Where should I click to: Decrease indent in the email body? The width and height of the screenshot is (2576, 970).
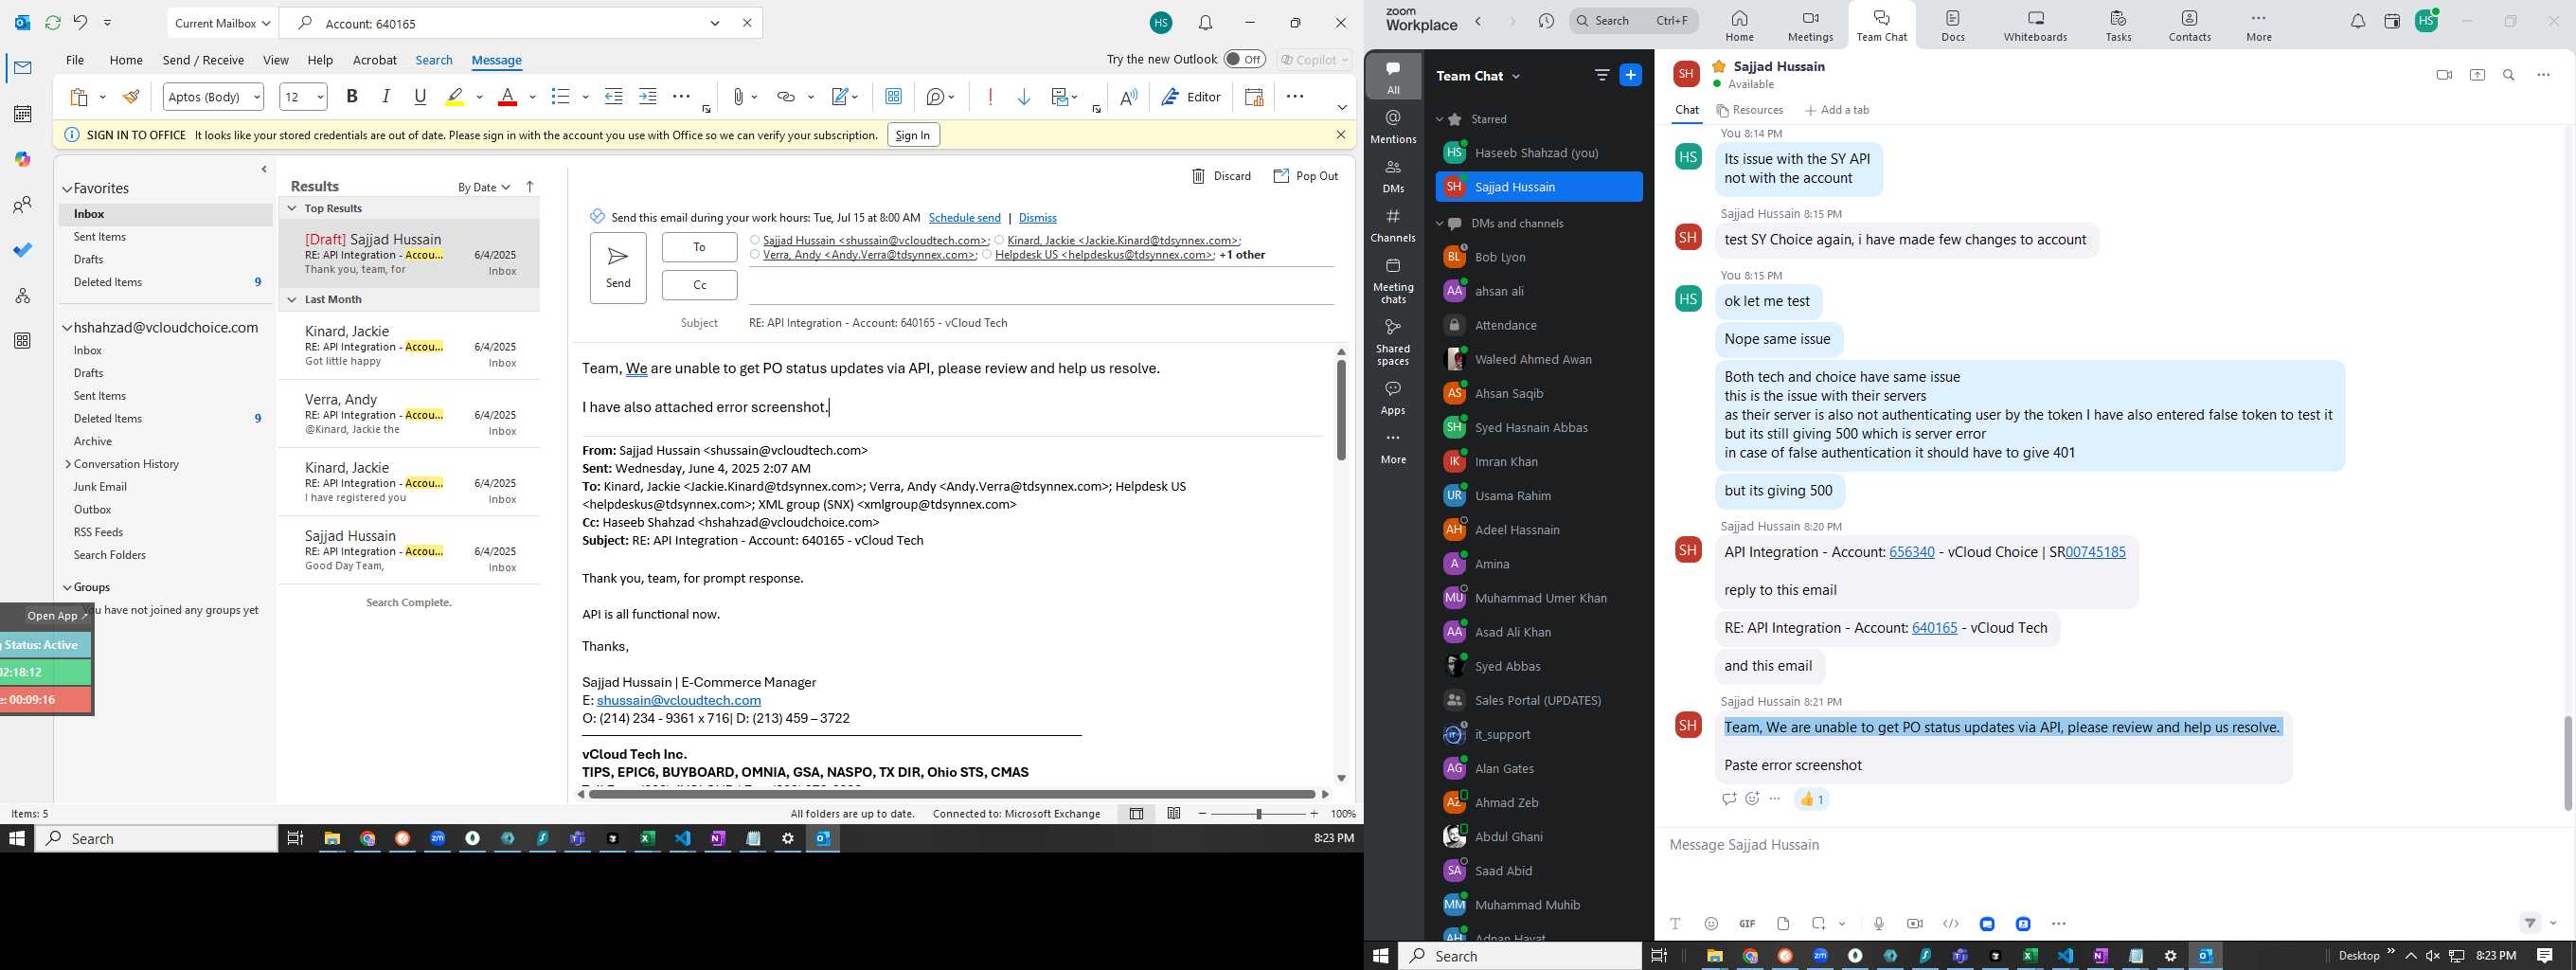pyautogui.click(x=614, y=96)
